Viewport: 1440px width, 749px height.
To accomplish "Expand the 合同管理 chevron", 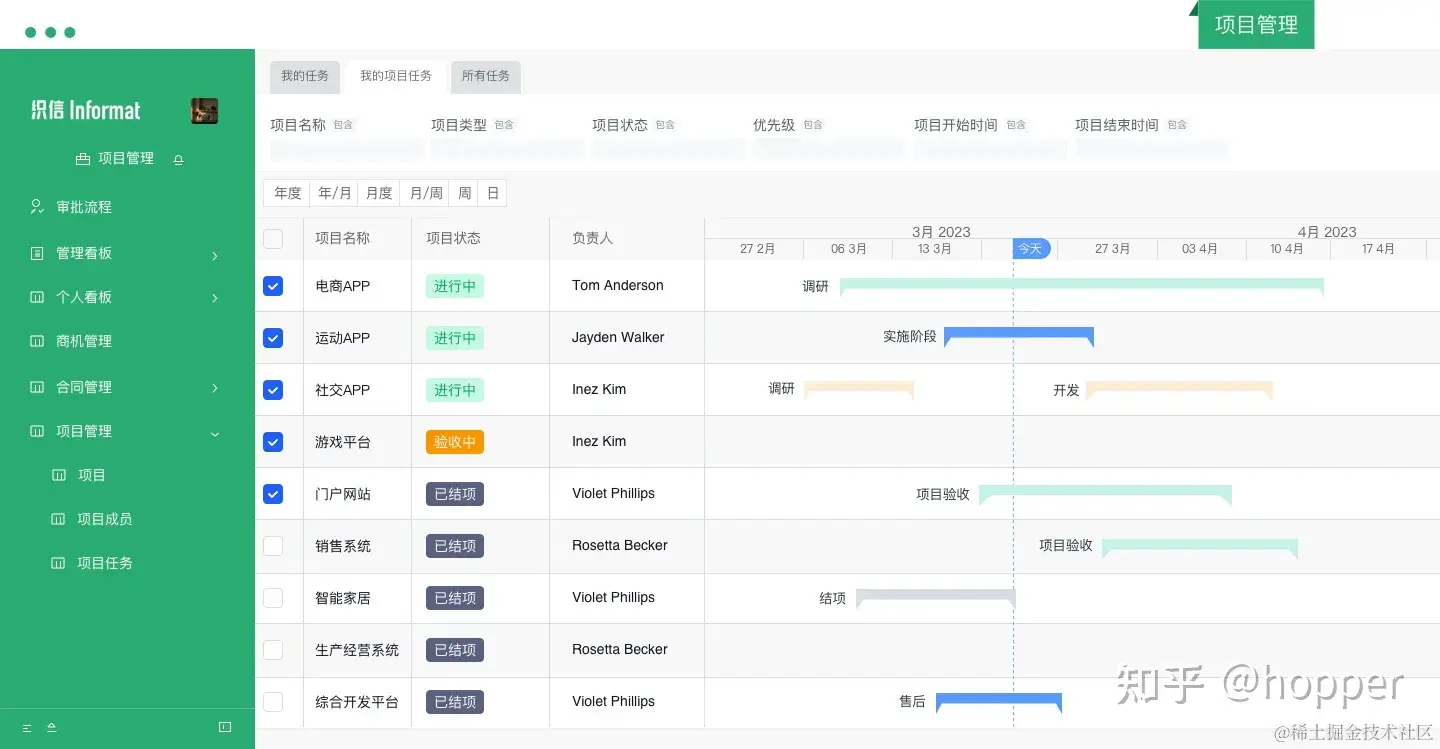I will point(215,388).
